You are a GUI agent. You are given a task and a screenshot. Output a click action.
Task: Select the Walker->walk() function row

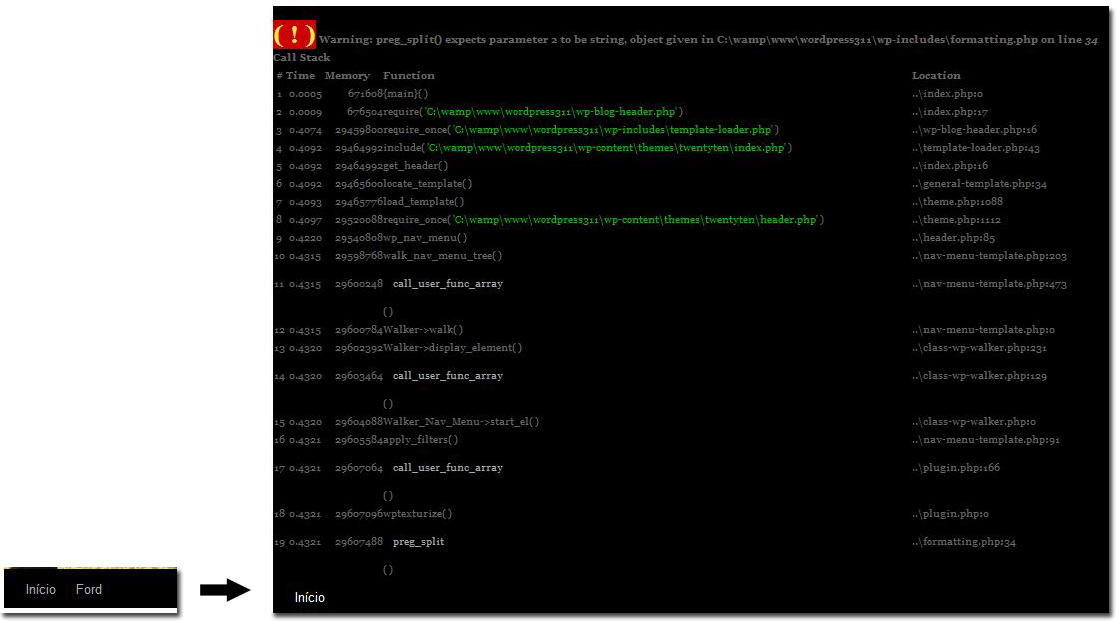(x=423, y=330)
